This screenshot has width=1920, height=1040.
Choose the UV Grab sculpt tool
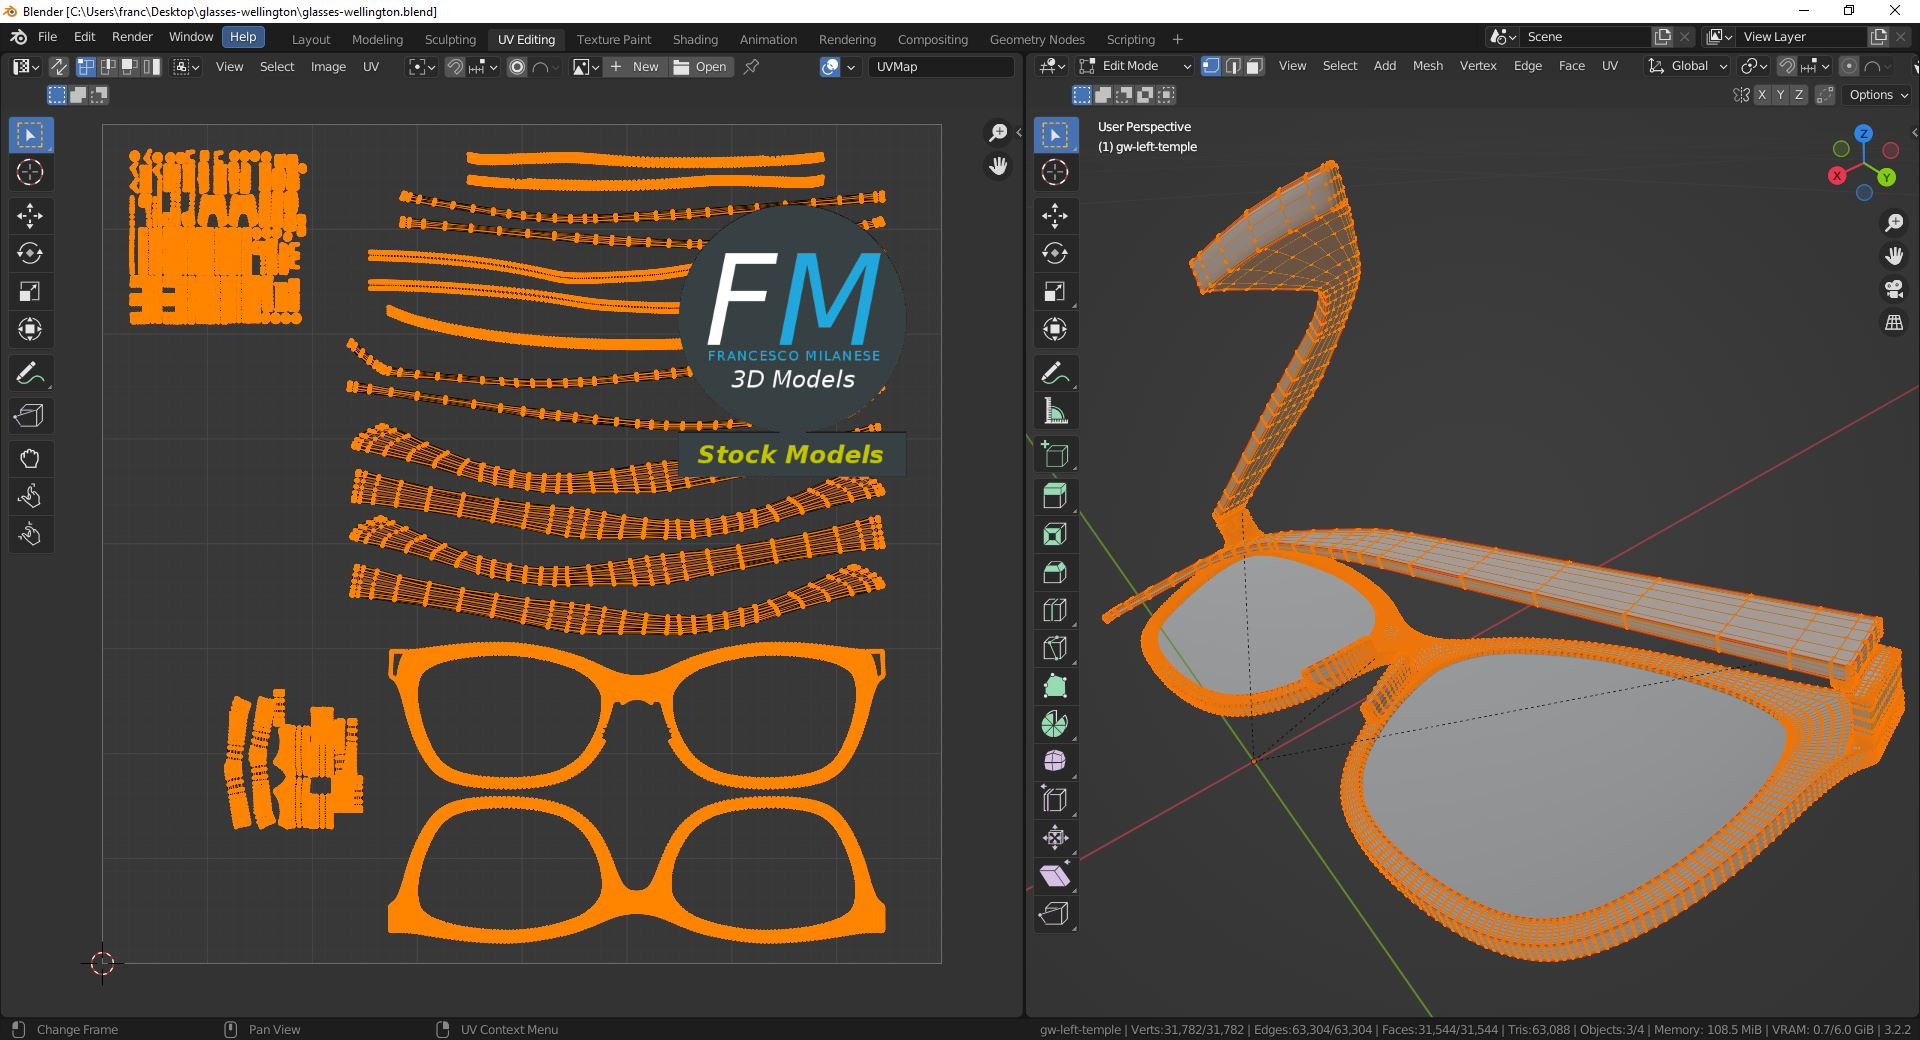tap(29, 459)
